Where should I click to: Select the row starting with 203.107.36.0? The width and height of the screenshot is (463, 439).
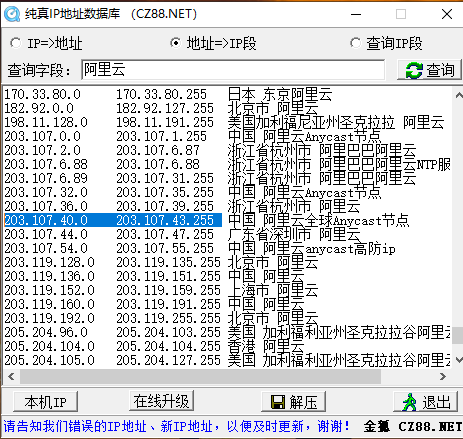point(227,206)
